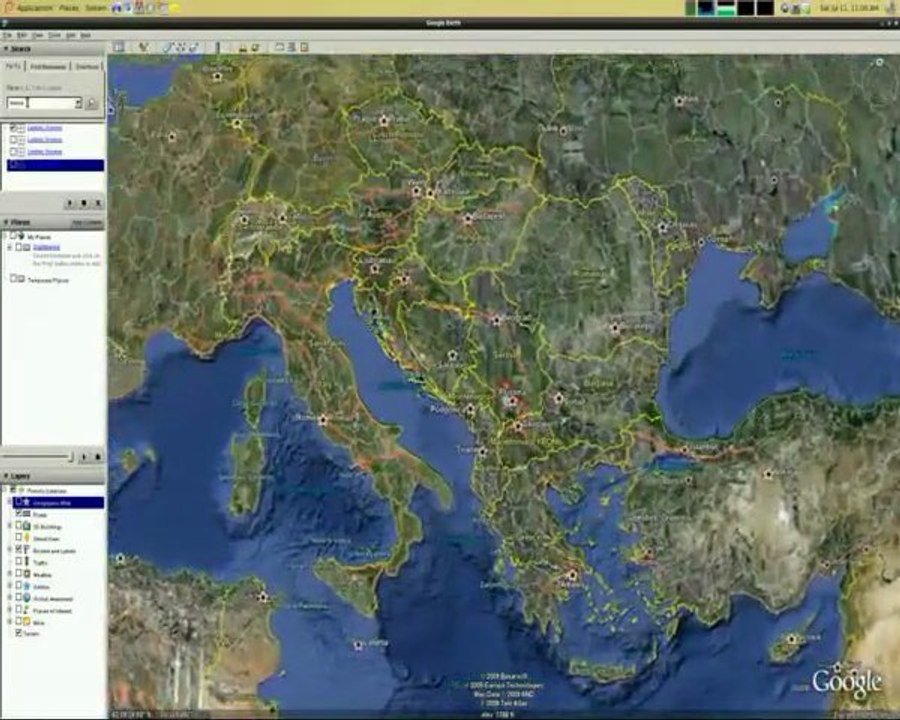Enable the Street View layer checkbox

(18, 538)
